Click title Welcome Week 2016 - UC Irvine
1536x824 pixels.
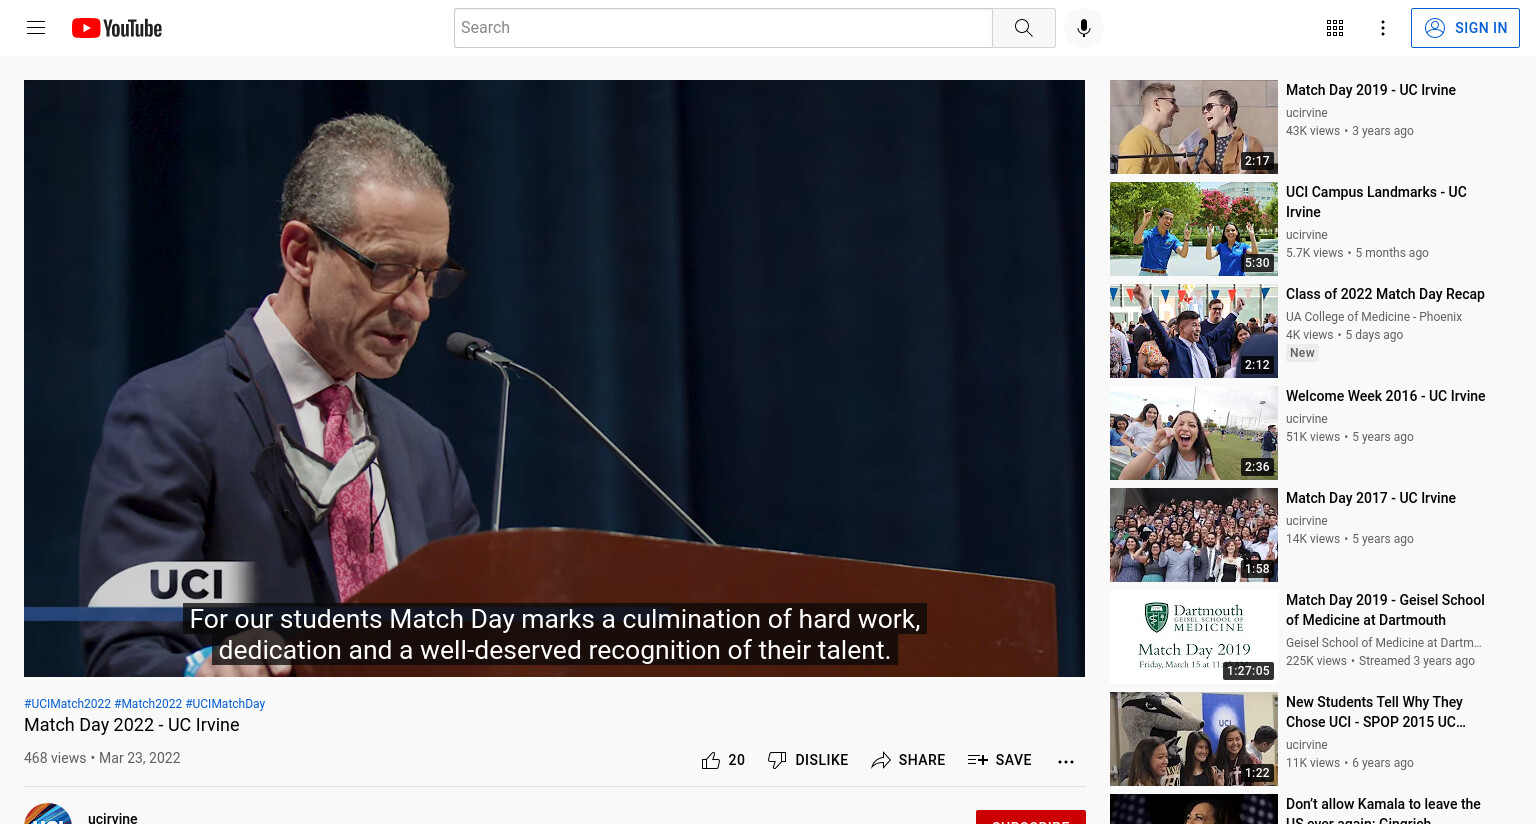1385,396
